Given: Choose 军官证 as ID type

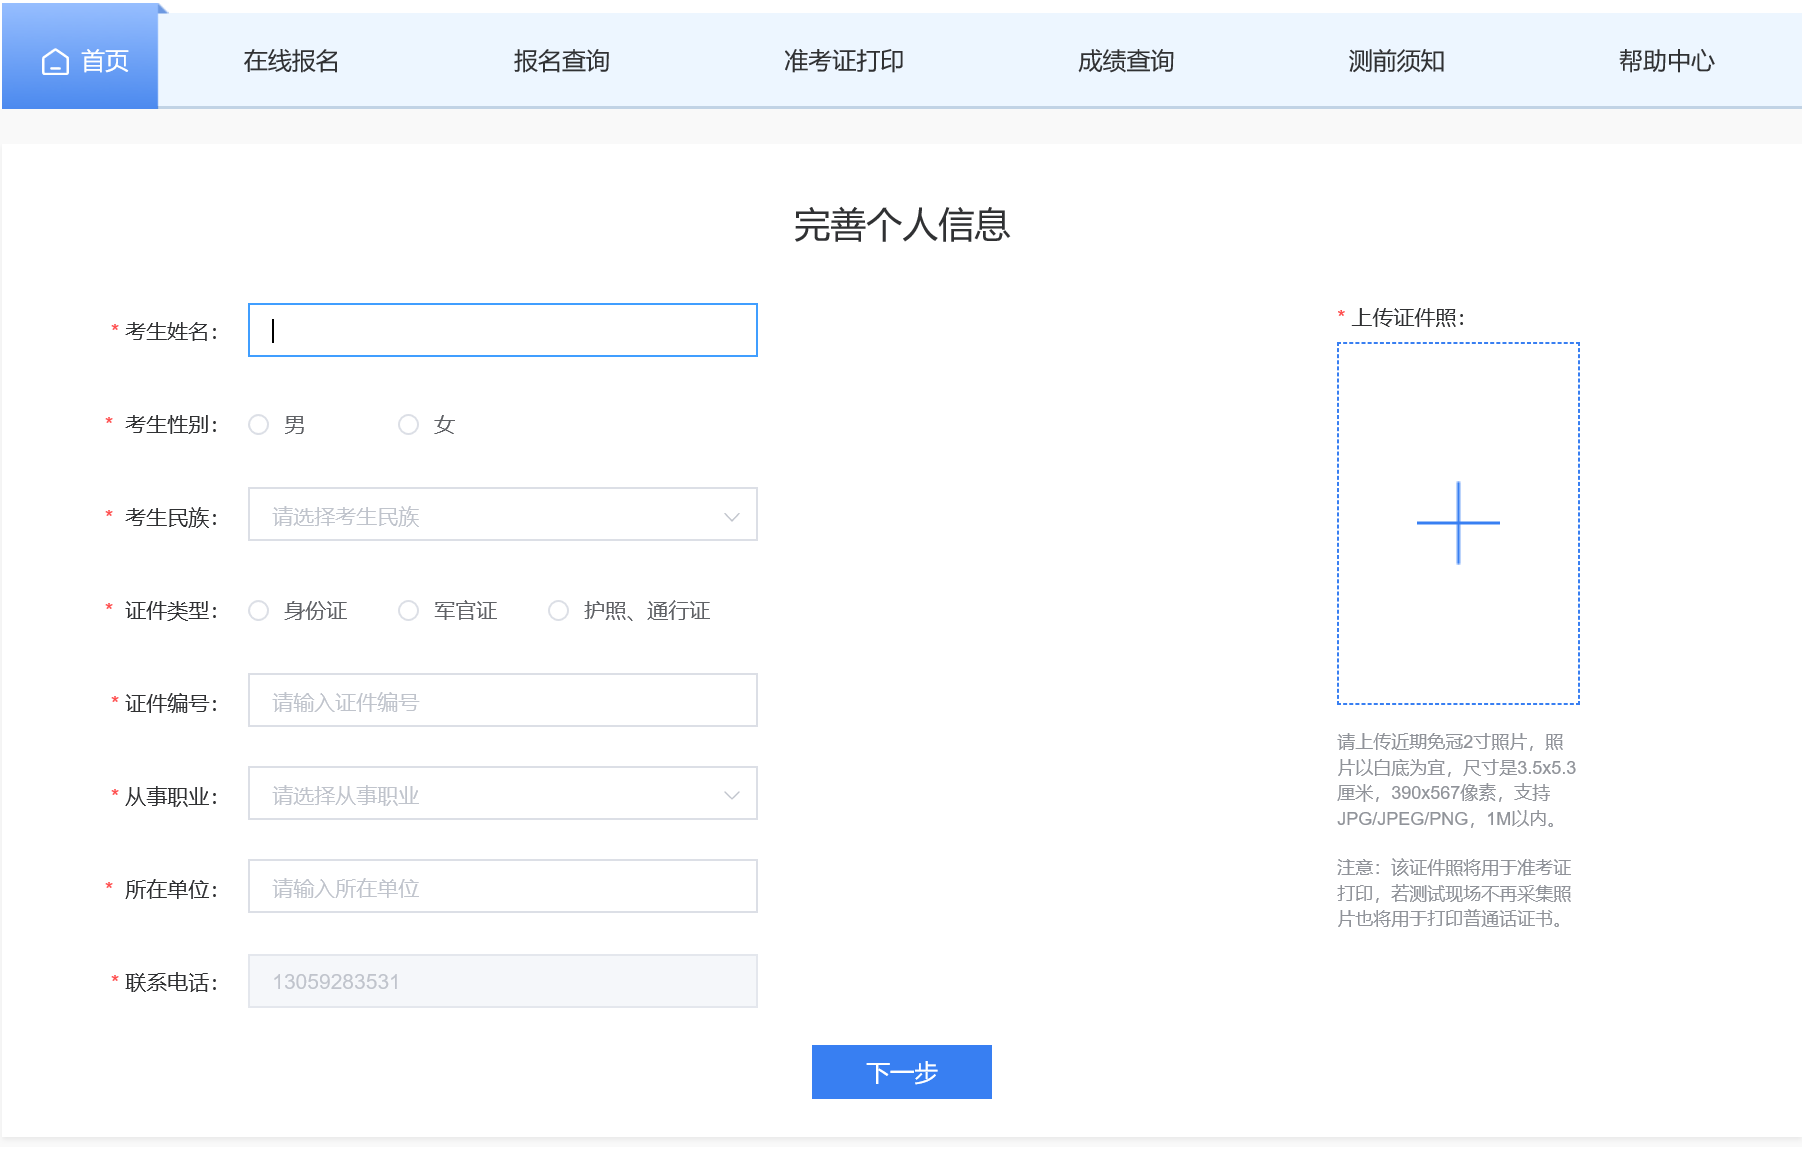Looking at the screenshot, I should click(x=409, y=611).
